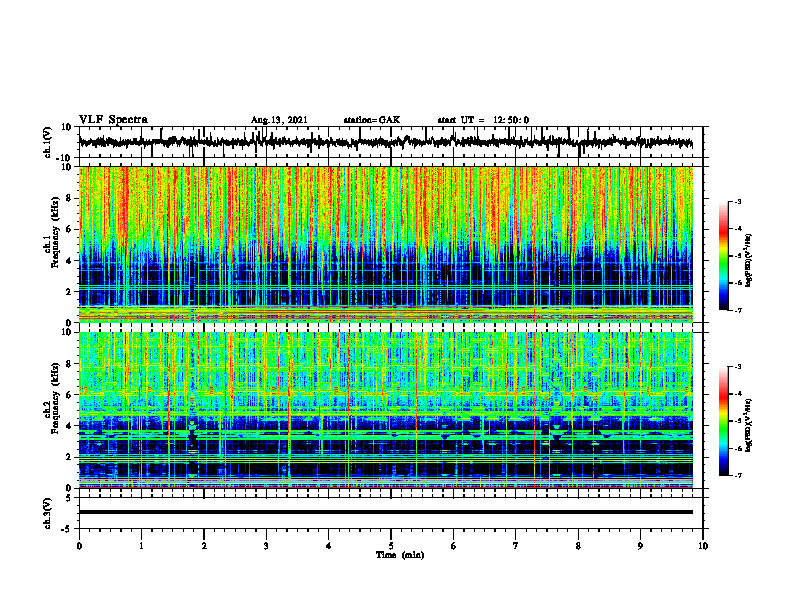Click time axis tick label "0"
The height and width of the screenshot is (612, 792).
point(79,546)
